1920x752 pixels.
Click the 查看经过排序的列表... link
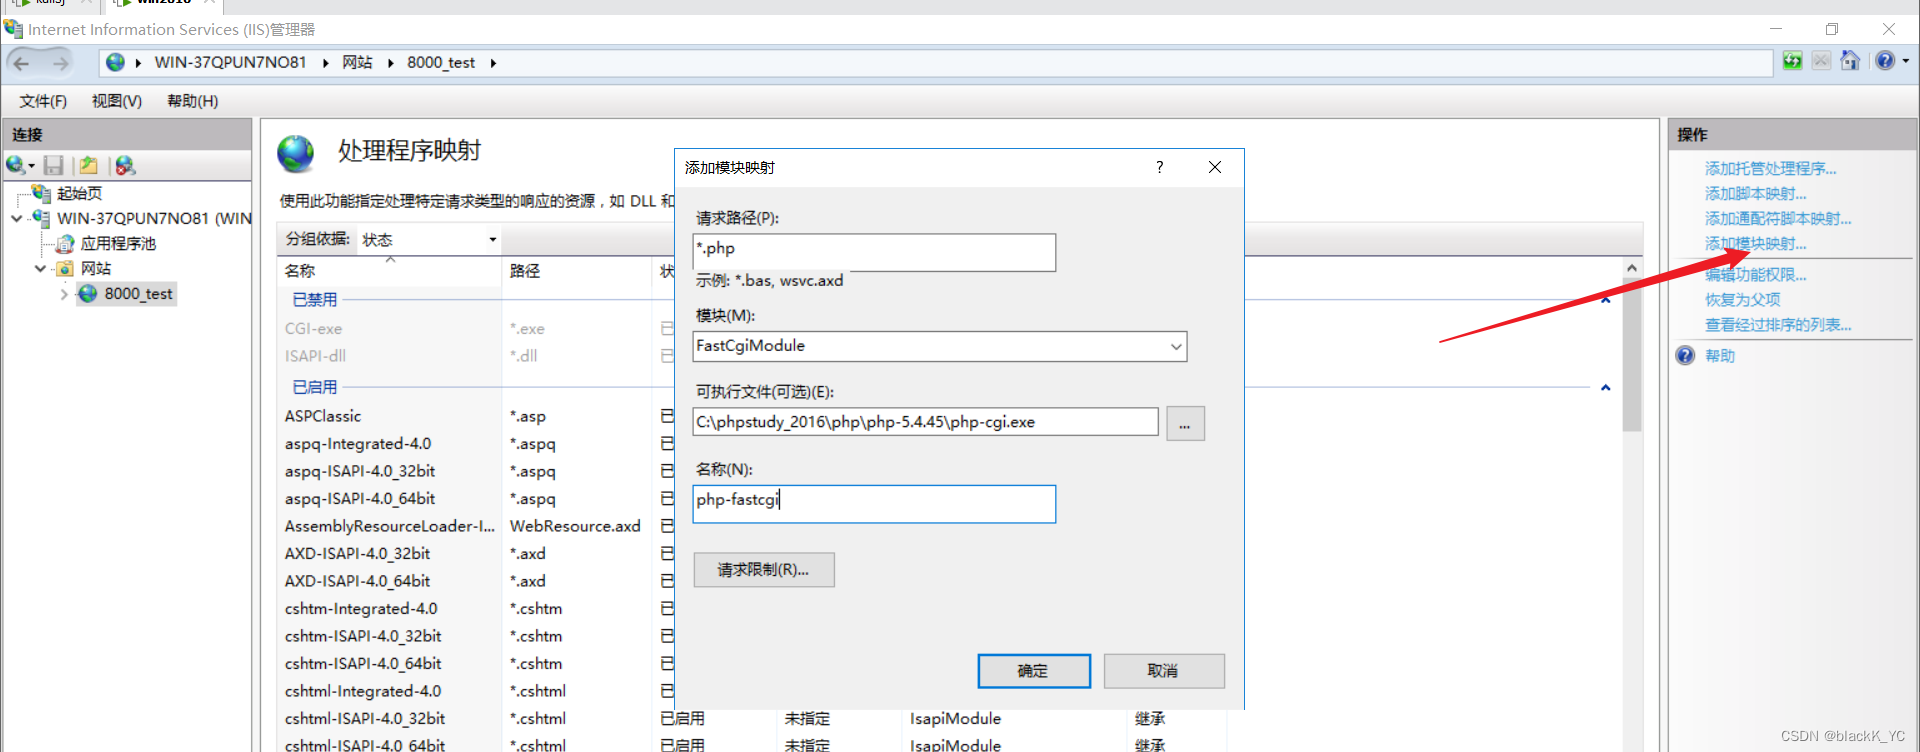click(1778, 324)
